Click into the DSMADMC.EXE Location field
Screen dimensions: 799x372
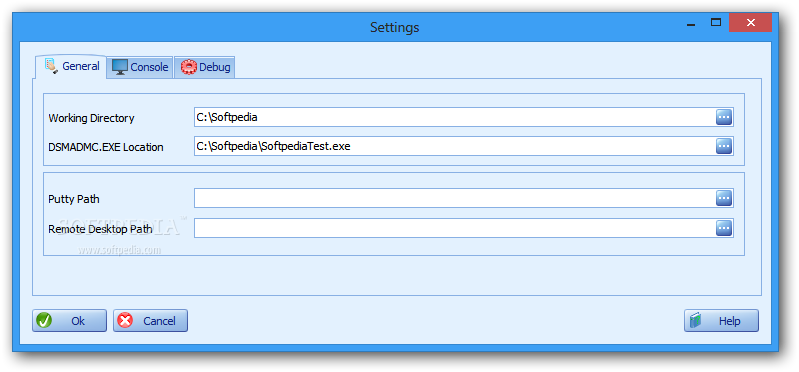pos(455,146)
